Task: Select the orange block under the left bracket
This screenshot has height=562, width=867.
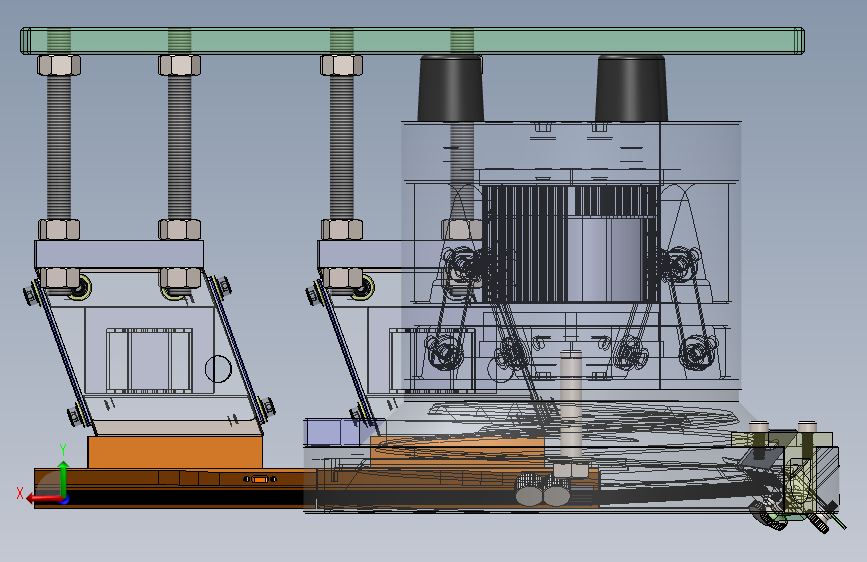Action: 175,452
